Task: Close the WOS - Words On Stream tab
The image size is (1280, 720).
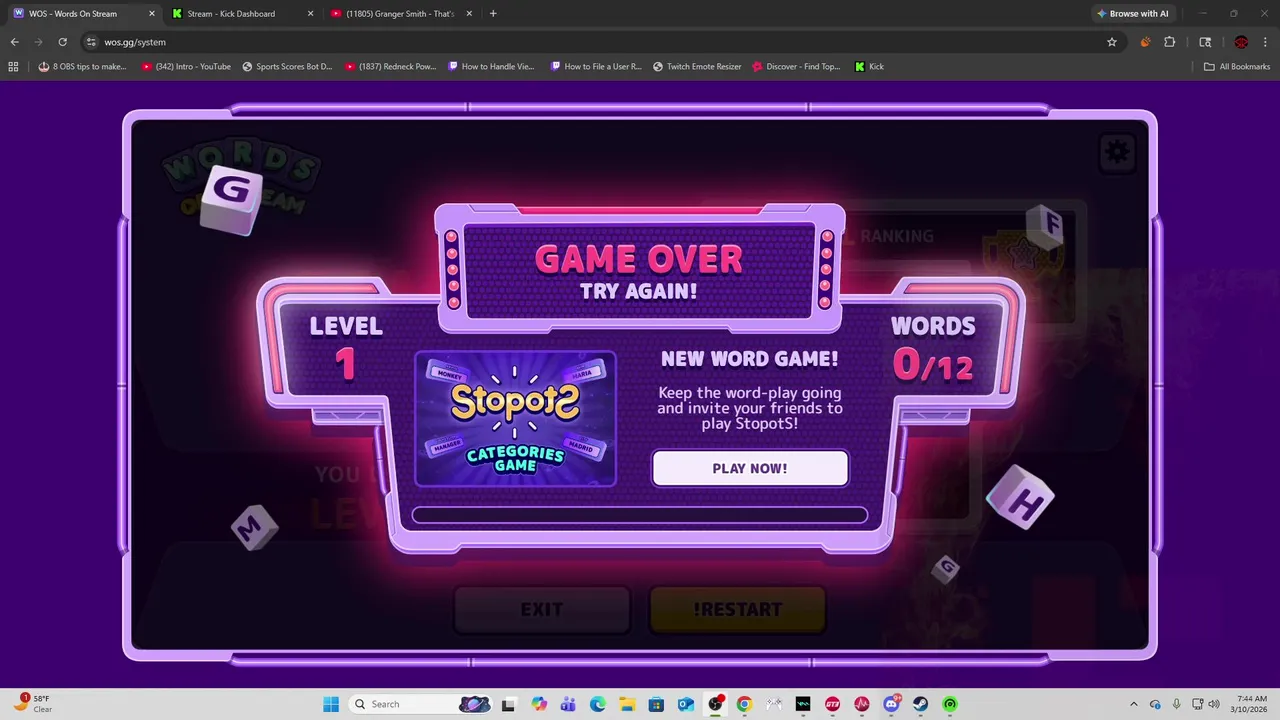Action: coord(152,14)
